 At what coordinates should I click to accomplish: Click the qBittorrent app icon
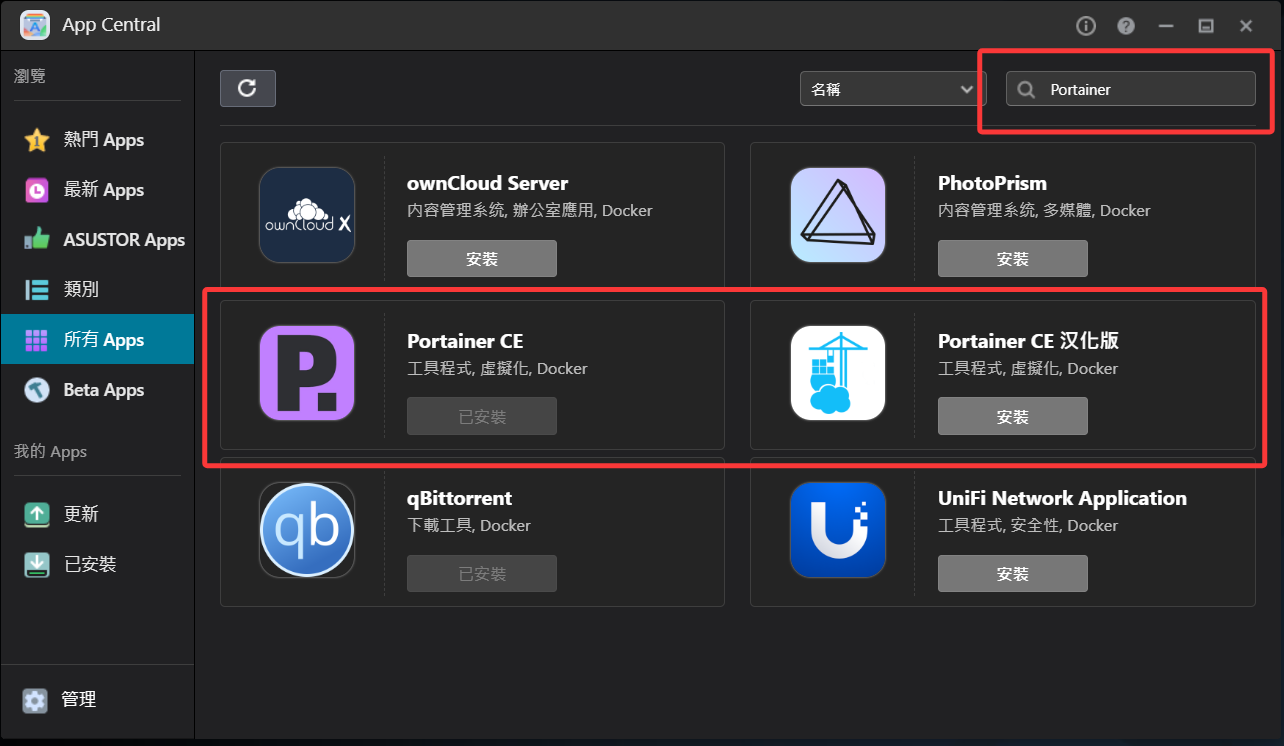(x=307, y=530)
